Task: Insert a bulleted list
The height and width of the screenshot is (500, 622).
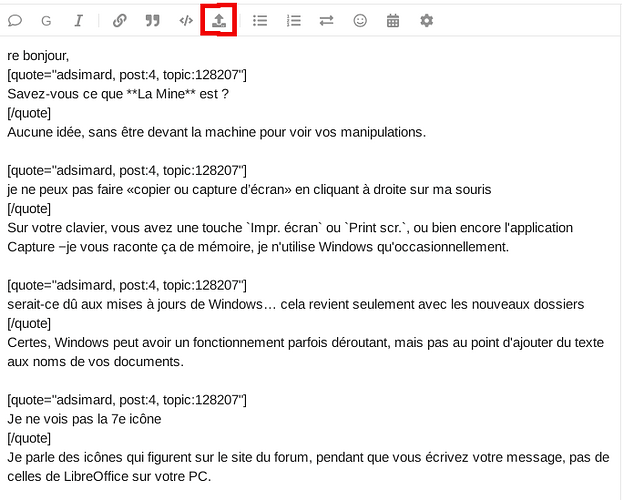Action: (260, 20)
